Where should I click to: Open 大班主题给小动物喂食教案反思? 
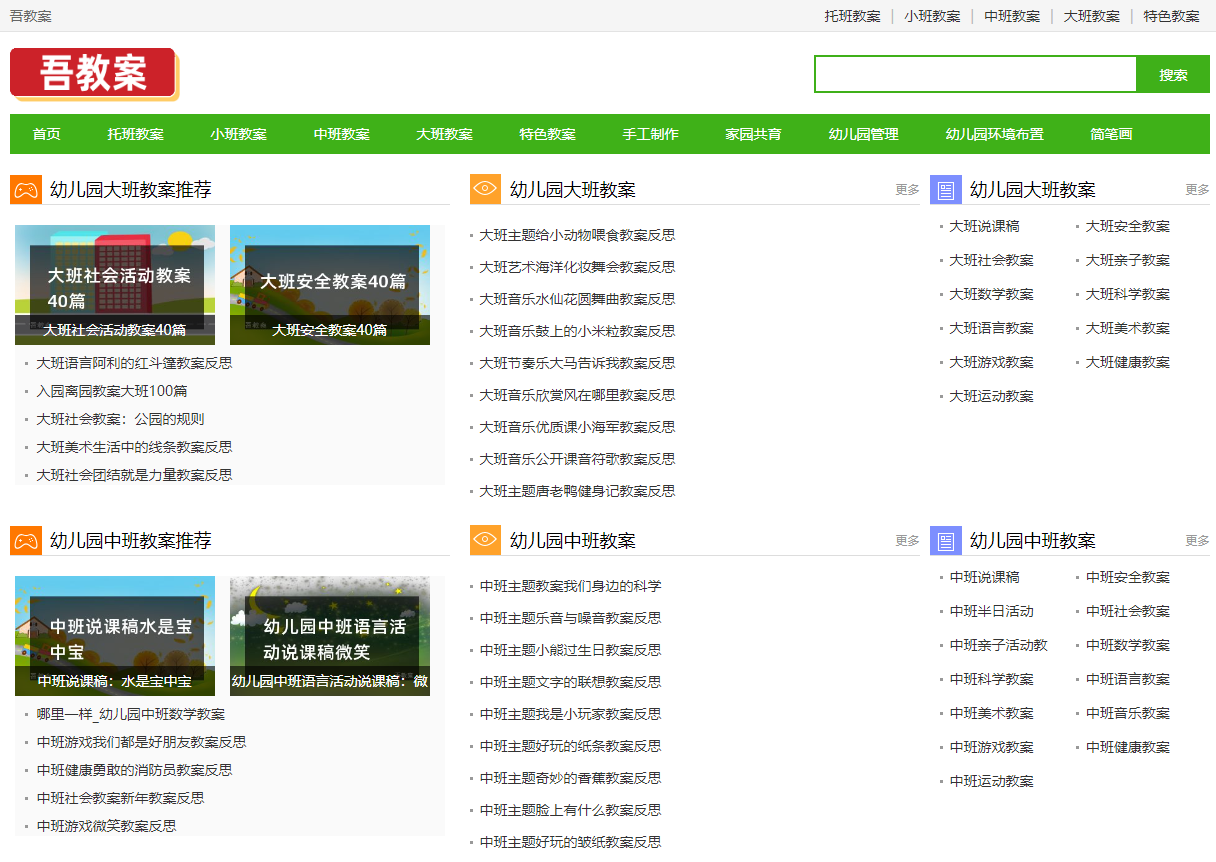click(577, 235)
